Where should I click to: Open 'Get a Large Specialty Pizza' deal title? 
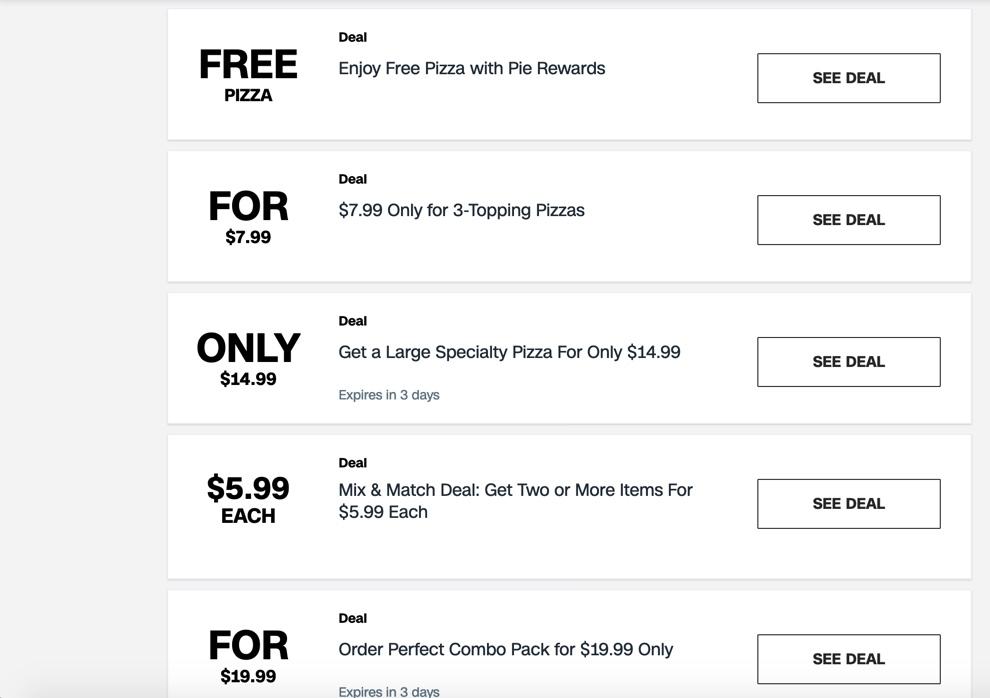coord(509,353)
